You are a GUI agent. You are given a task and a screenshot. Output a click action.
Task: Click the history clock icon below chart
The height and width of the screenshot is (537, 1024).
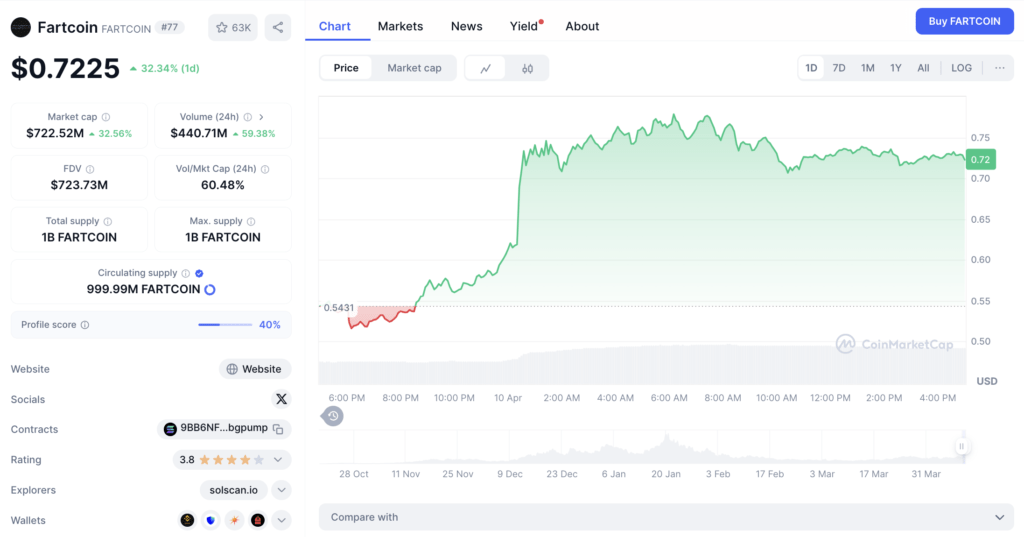[332, 415]
